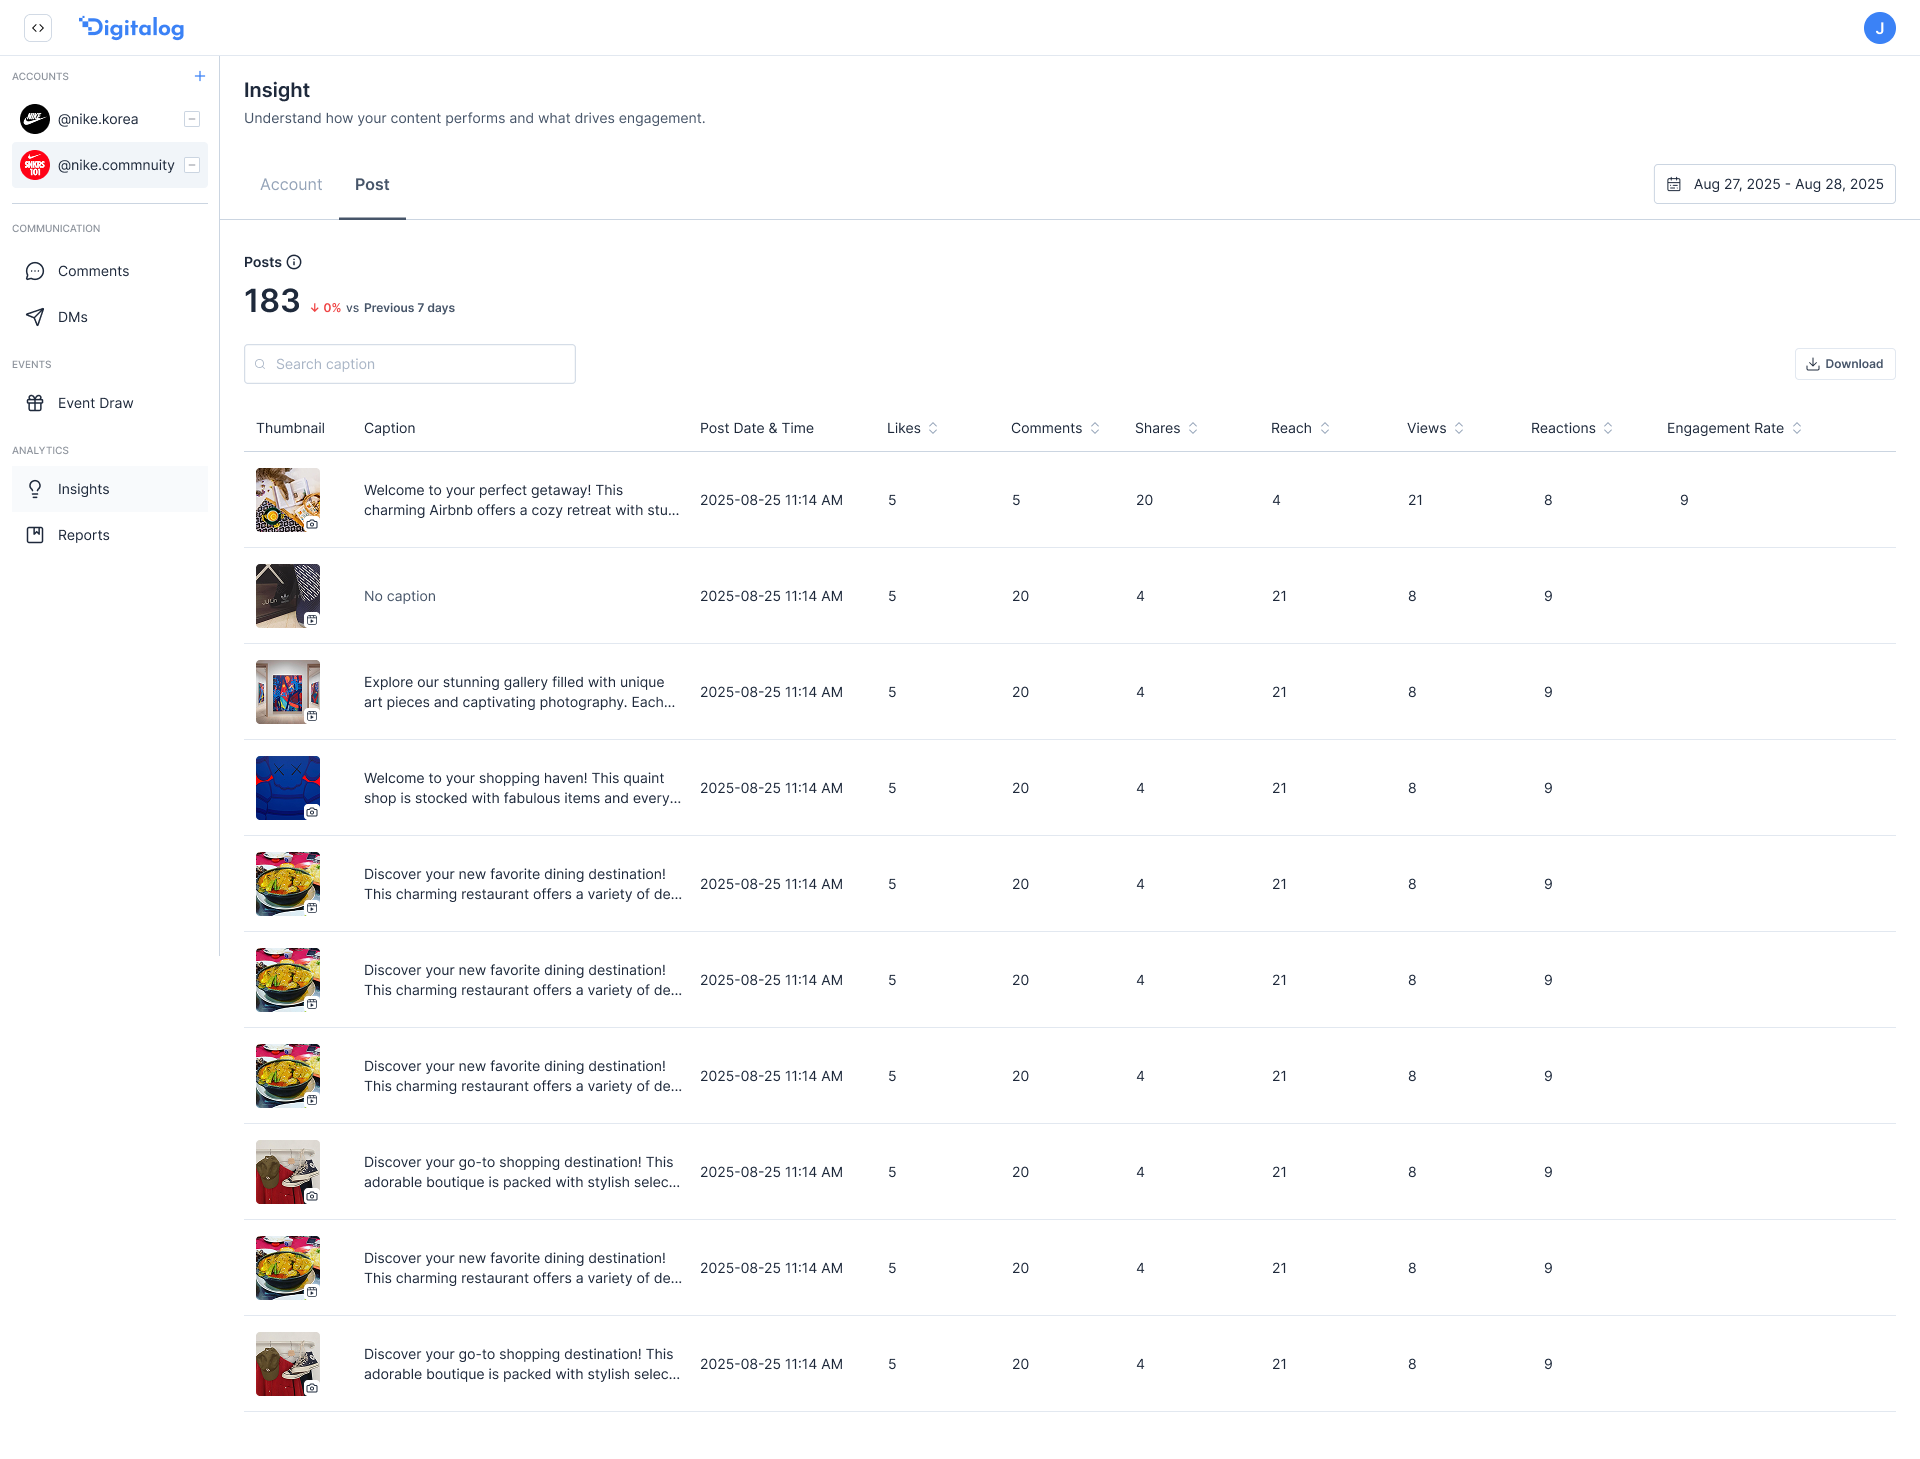Open the user profile avatar menu
Viewport: 1920px width, 1459px height.
click(x=1881, y=28)
